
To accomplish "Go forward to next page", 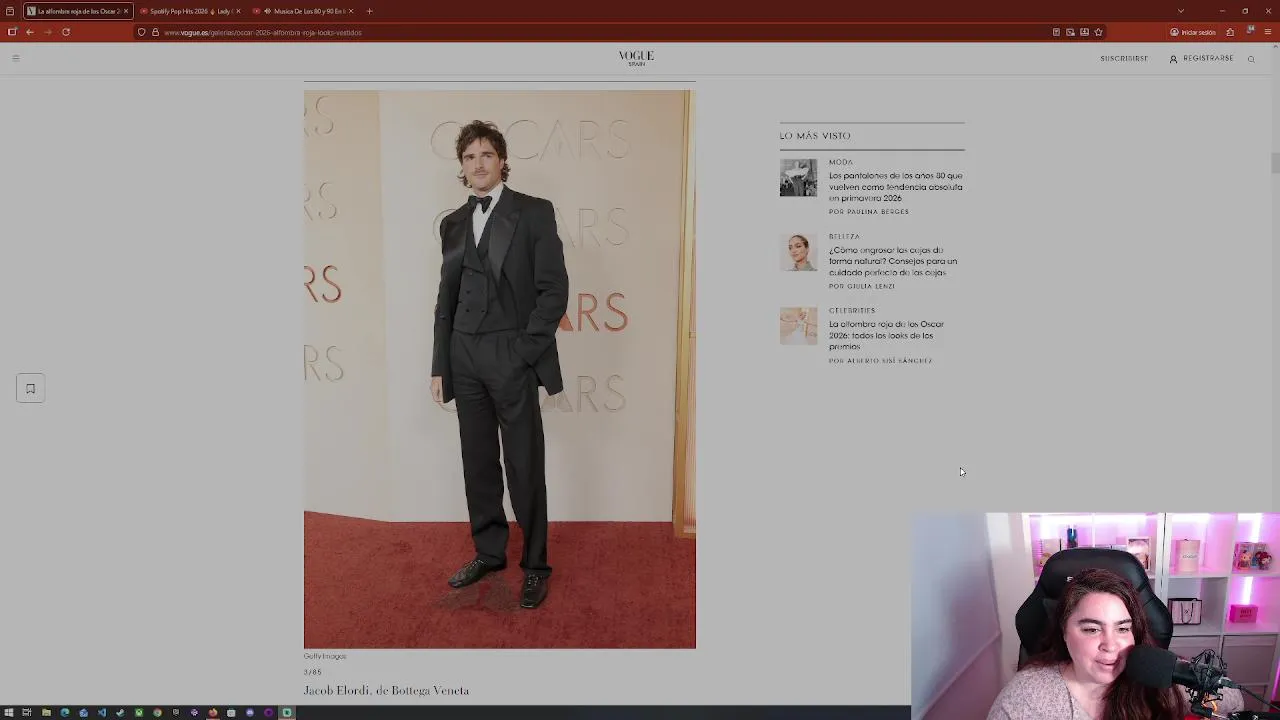I will coord(48,32).
